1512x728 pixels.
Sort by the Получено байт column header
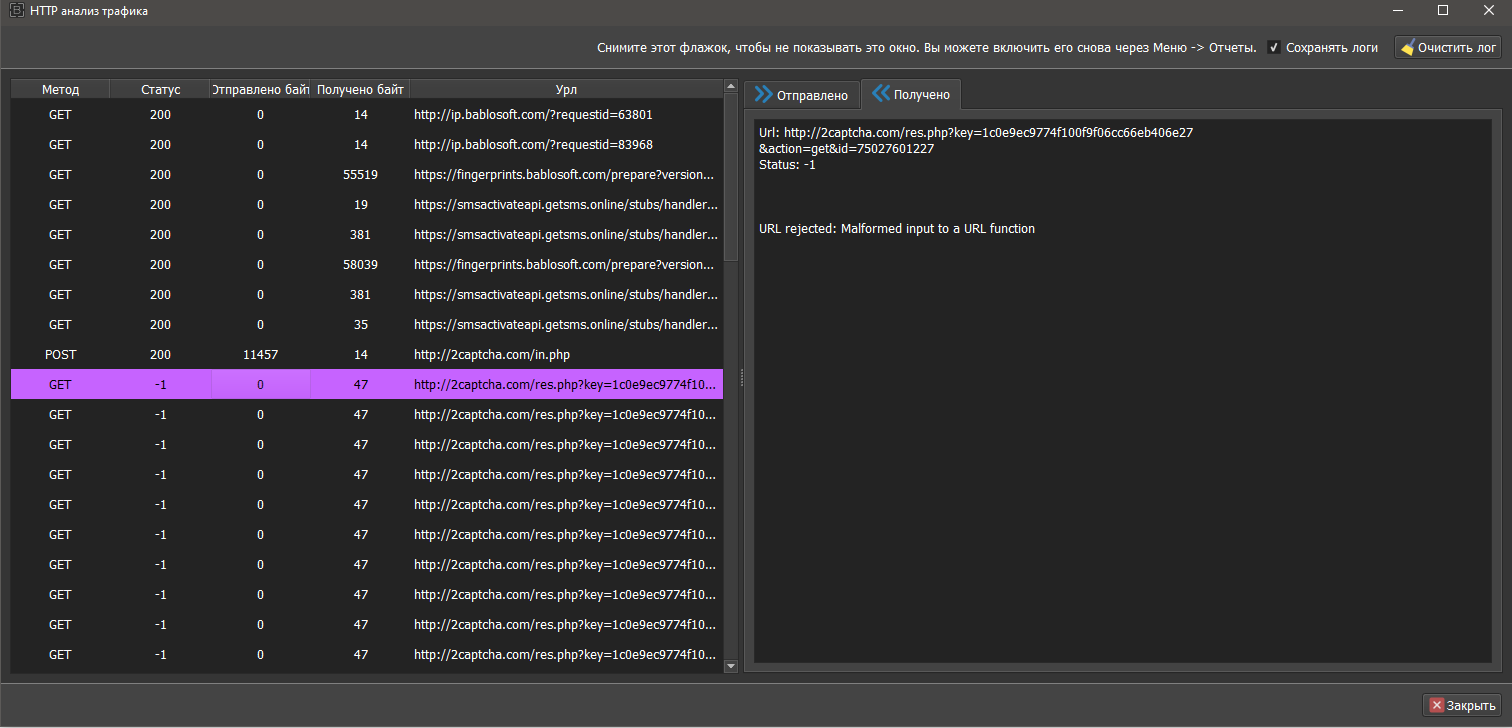pos(360,89)
